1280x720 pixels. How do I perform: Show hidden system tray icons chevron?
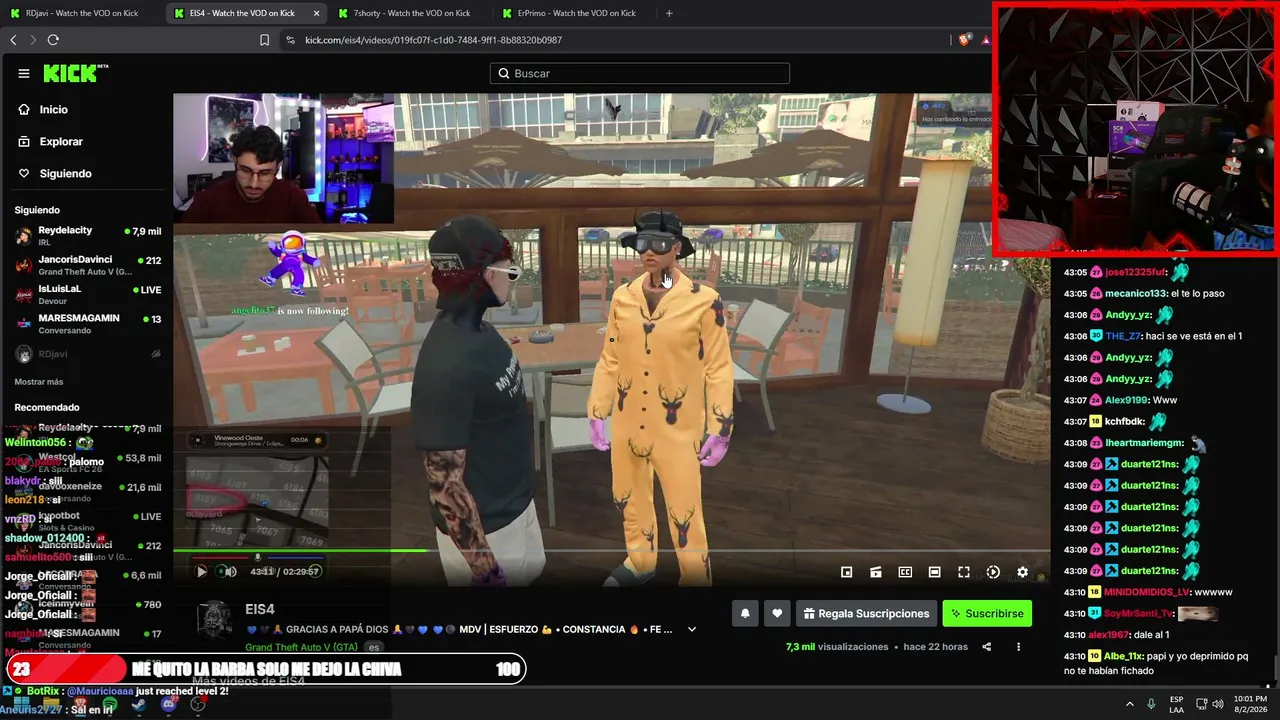tap(1130, 704)
